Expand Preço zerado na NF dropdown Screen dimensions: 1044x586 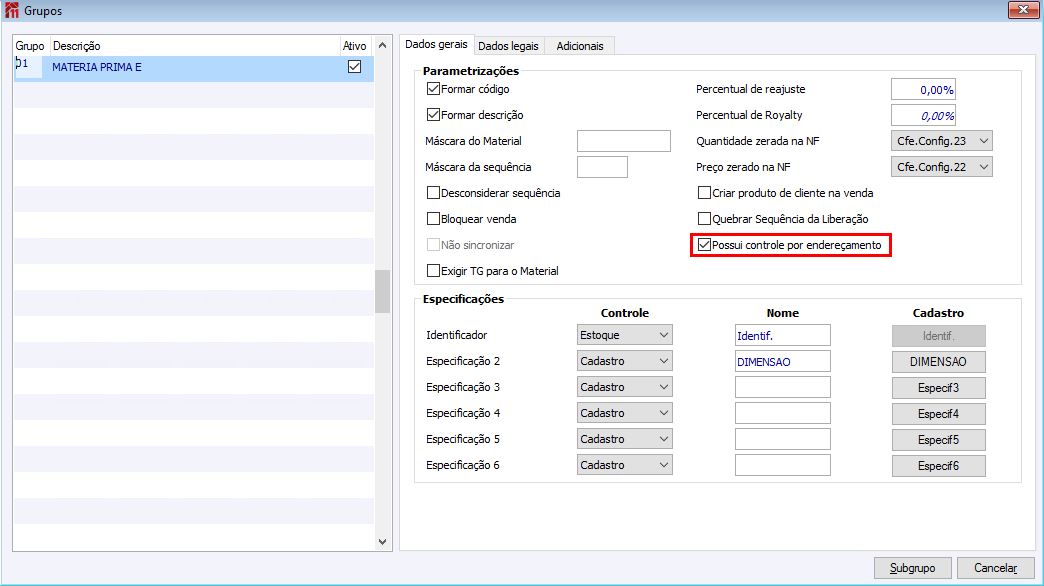(940, 167)
